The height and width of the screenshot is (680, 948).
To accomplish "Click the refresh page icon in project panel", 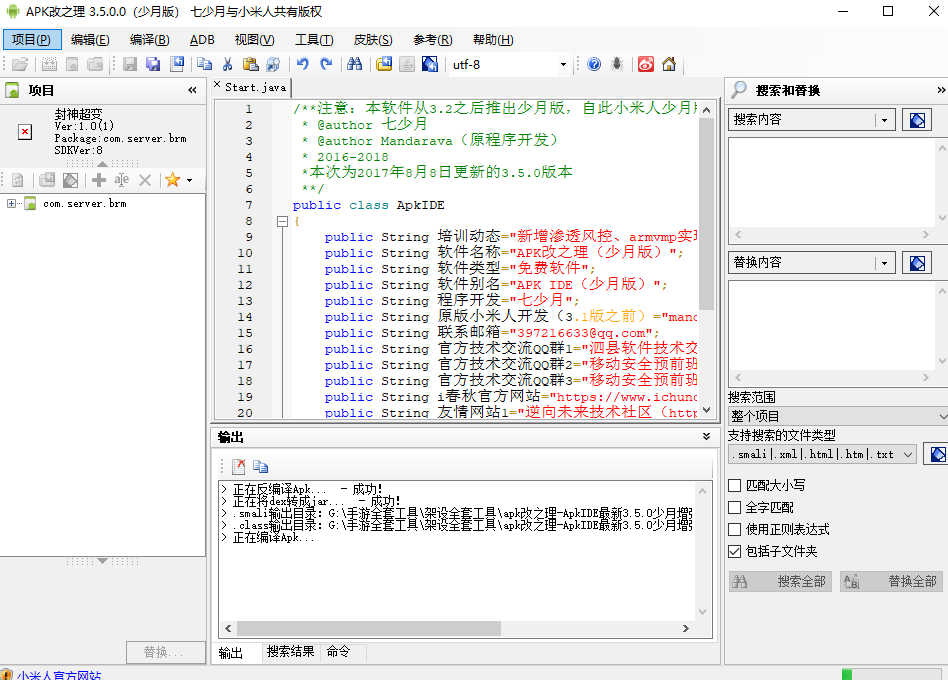I will (x=18, y=180).
